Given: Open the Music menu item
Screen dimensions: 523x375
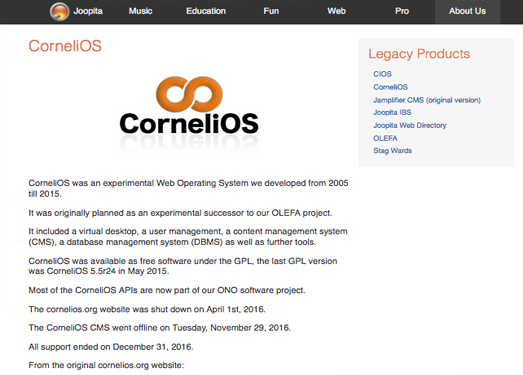Looking at the screenshot, I should (x=140, y=11).
